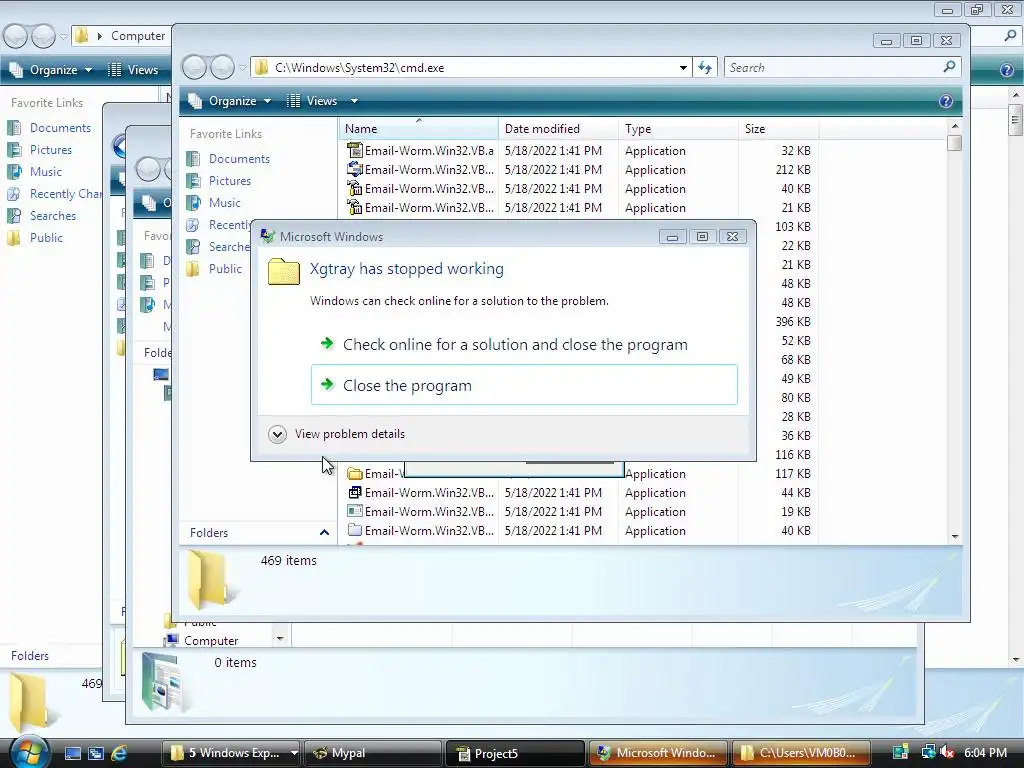Click the folder icon in the Xgtray error dialog
This screenshot has width=1024, height=768.
pos(284,271)
